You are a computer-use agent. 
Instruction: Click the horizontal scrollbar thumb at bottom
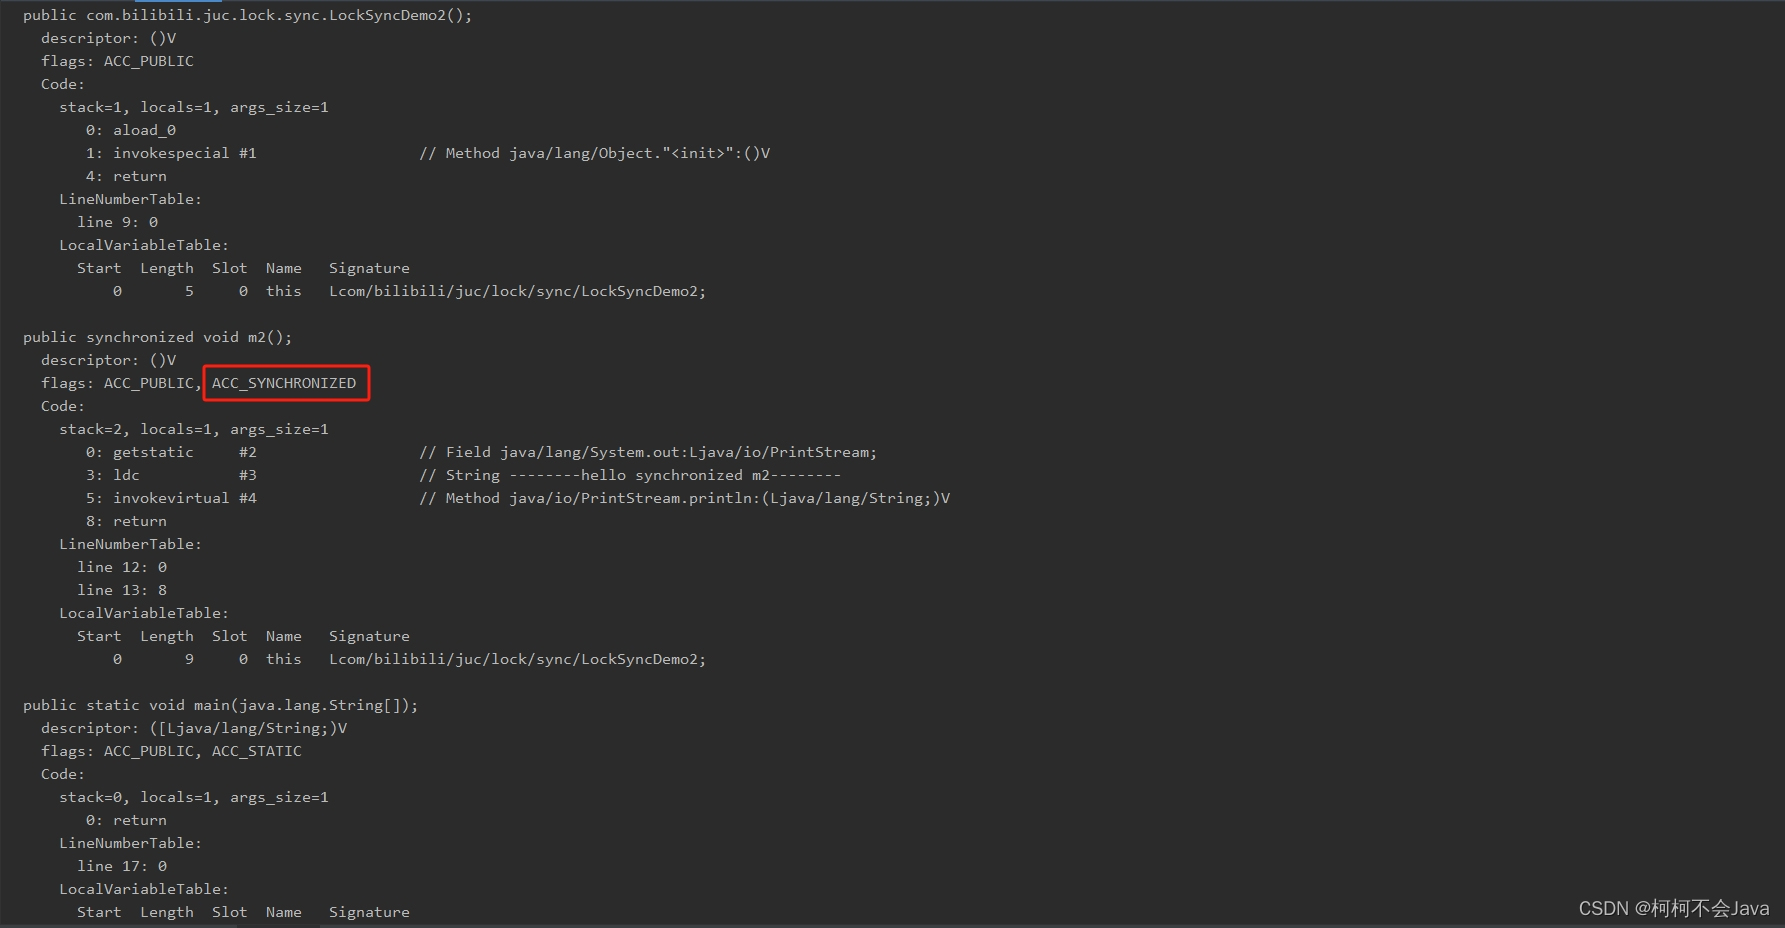pos(280,925)
